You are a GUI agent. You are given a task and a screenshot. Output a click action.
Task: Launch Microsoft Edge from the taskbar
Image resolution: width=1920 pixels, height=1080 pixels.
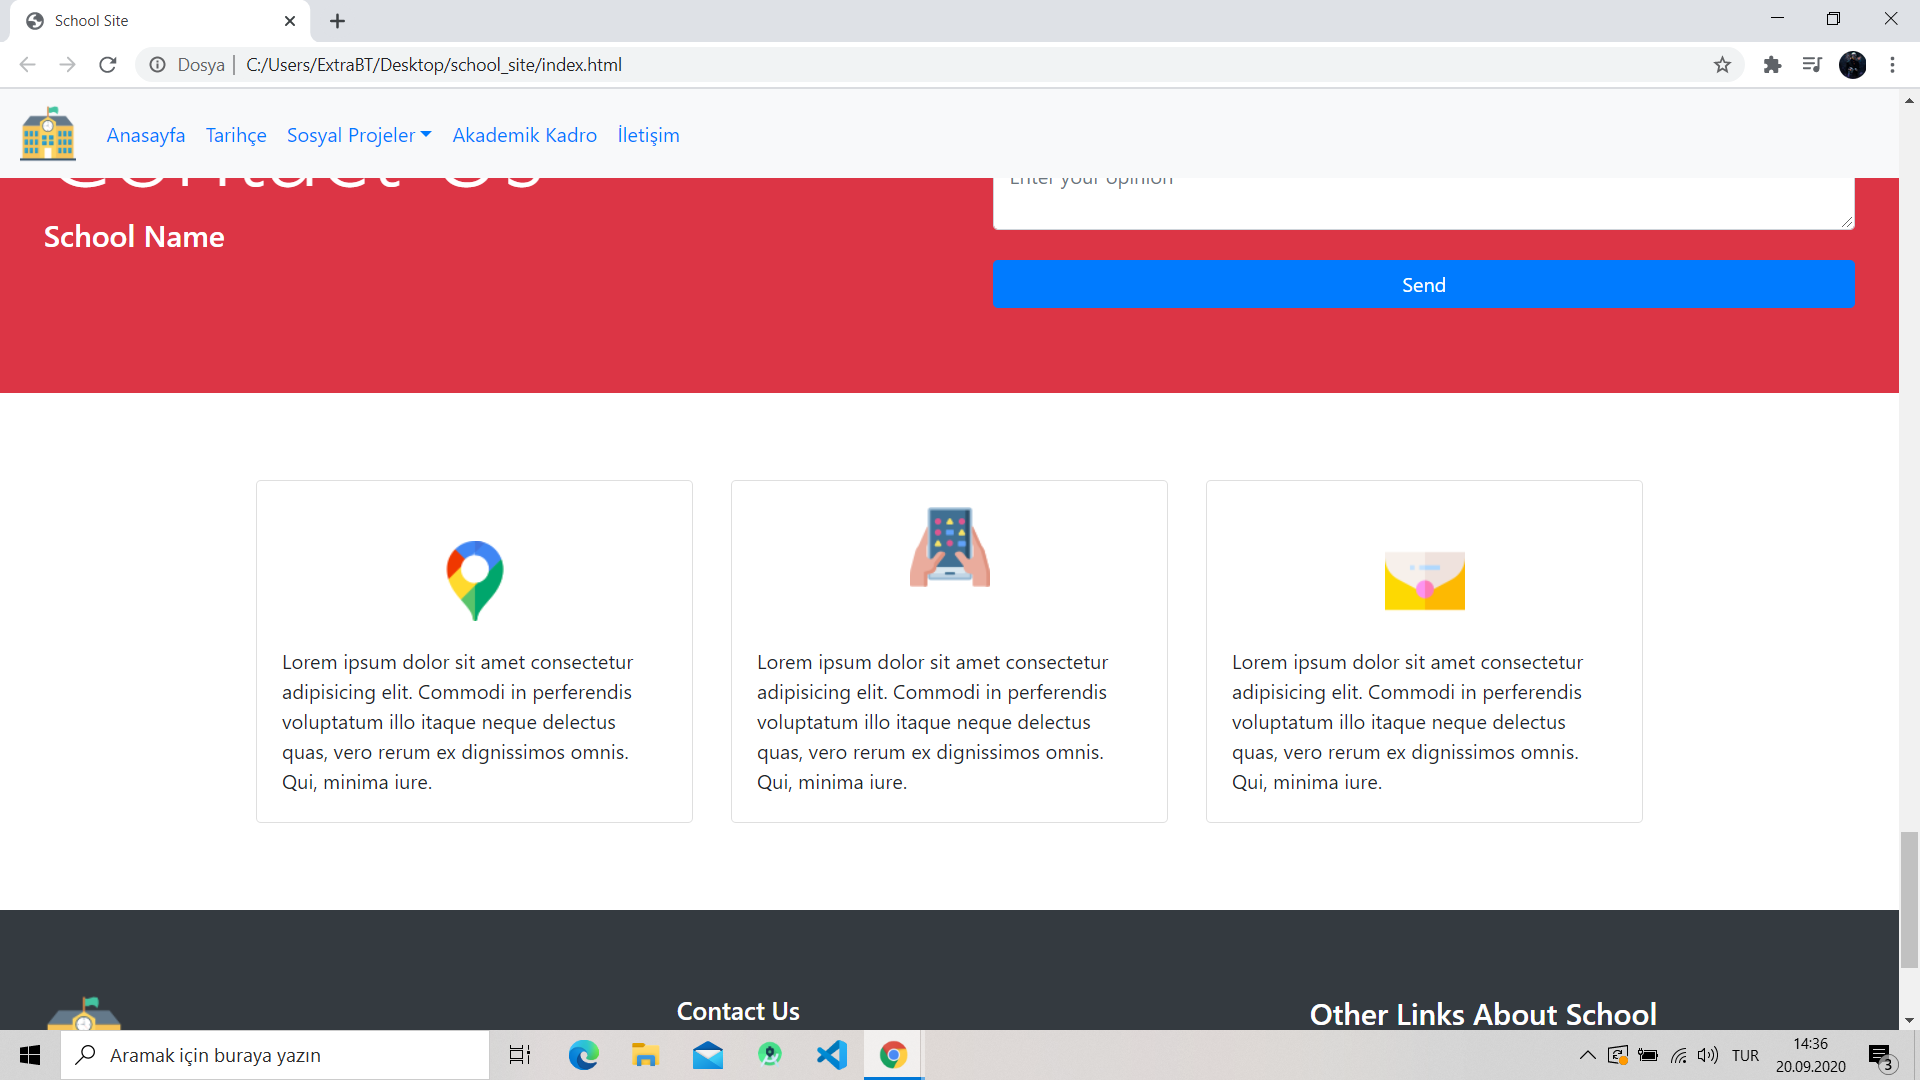click(583, 1055)
